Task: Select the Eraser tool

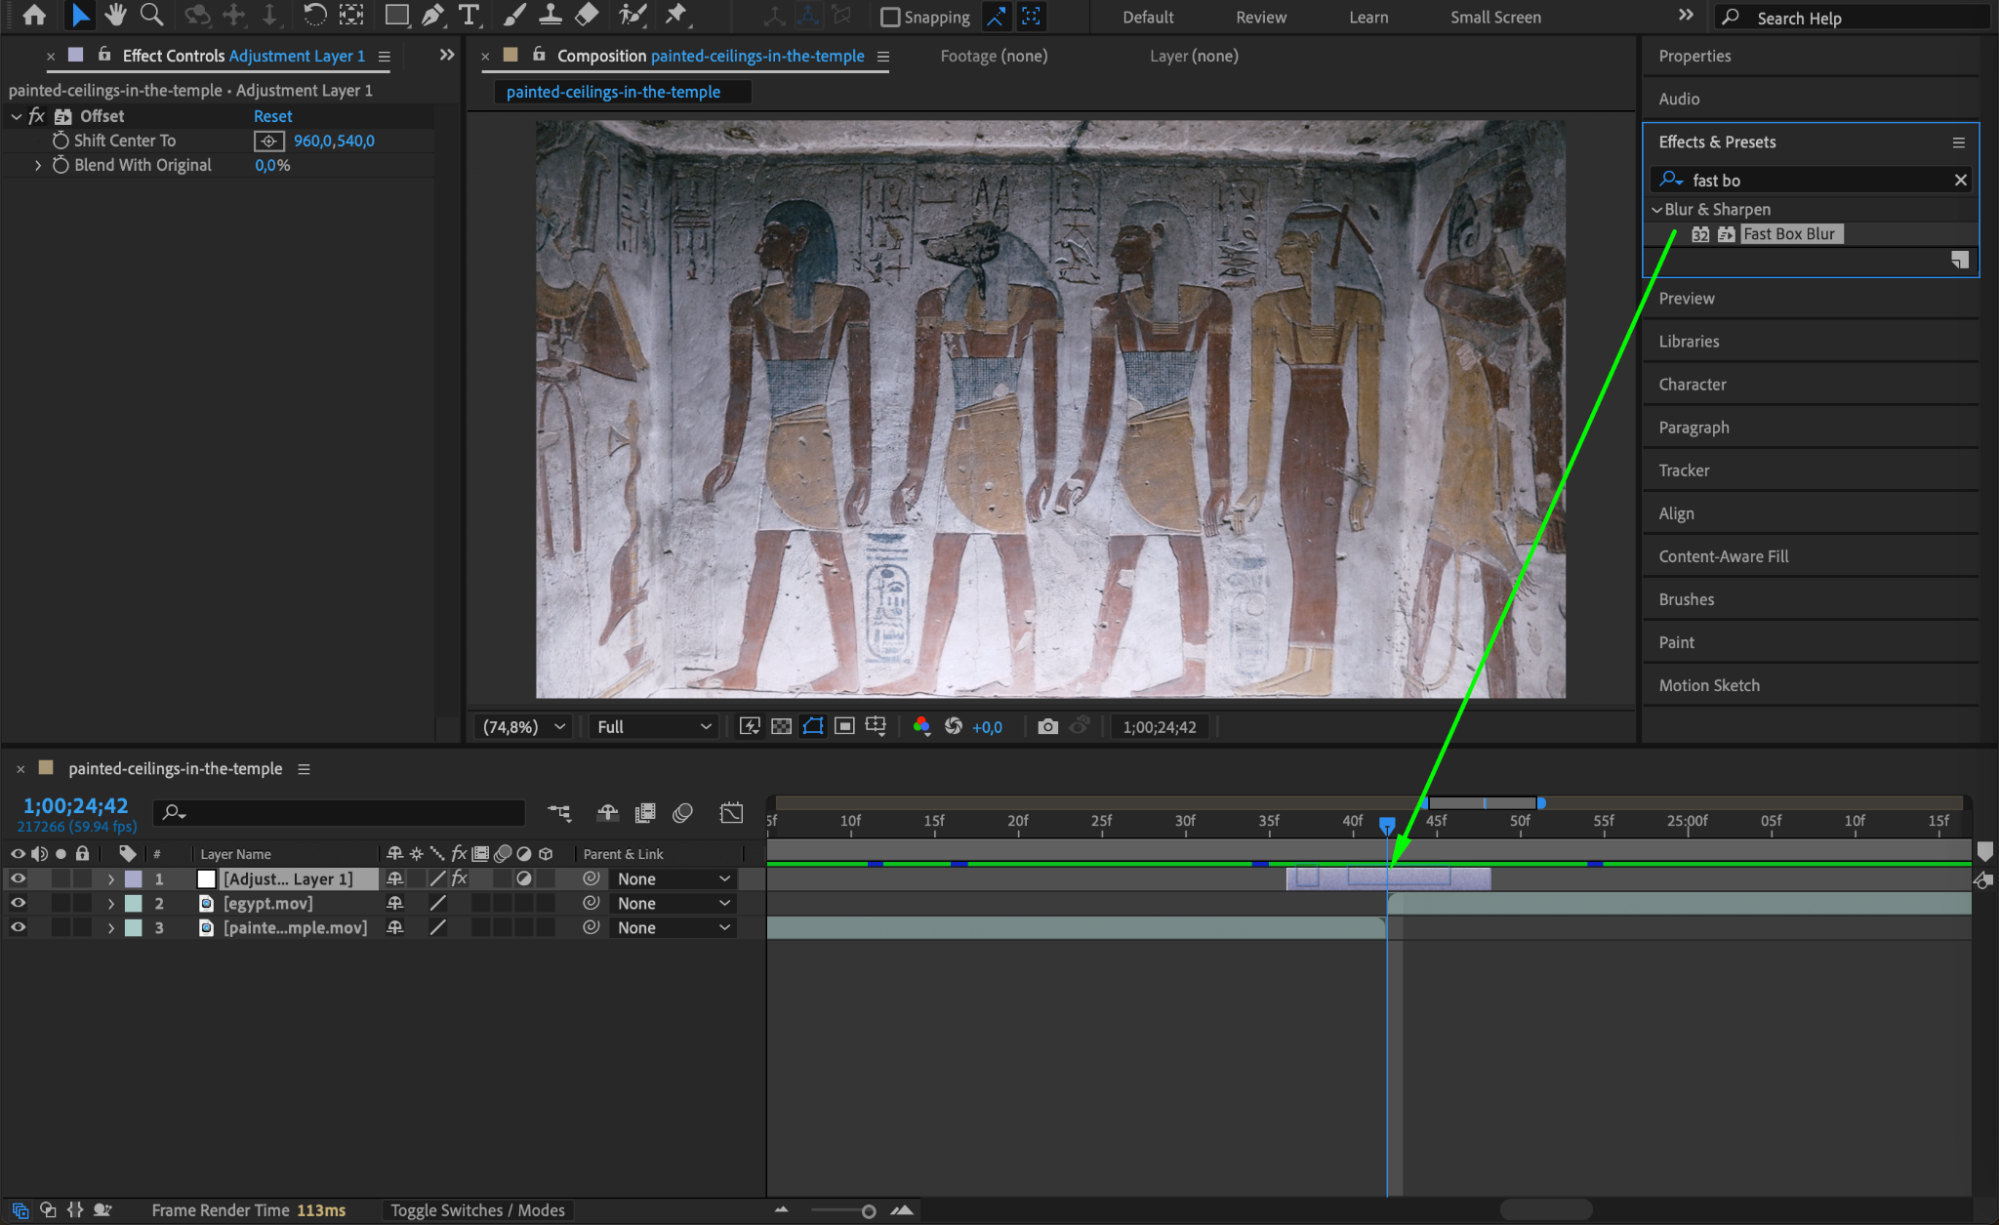Action: point(587,15)
